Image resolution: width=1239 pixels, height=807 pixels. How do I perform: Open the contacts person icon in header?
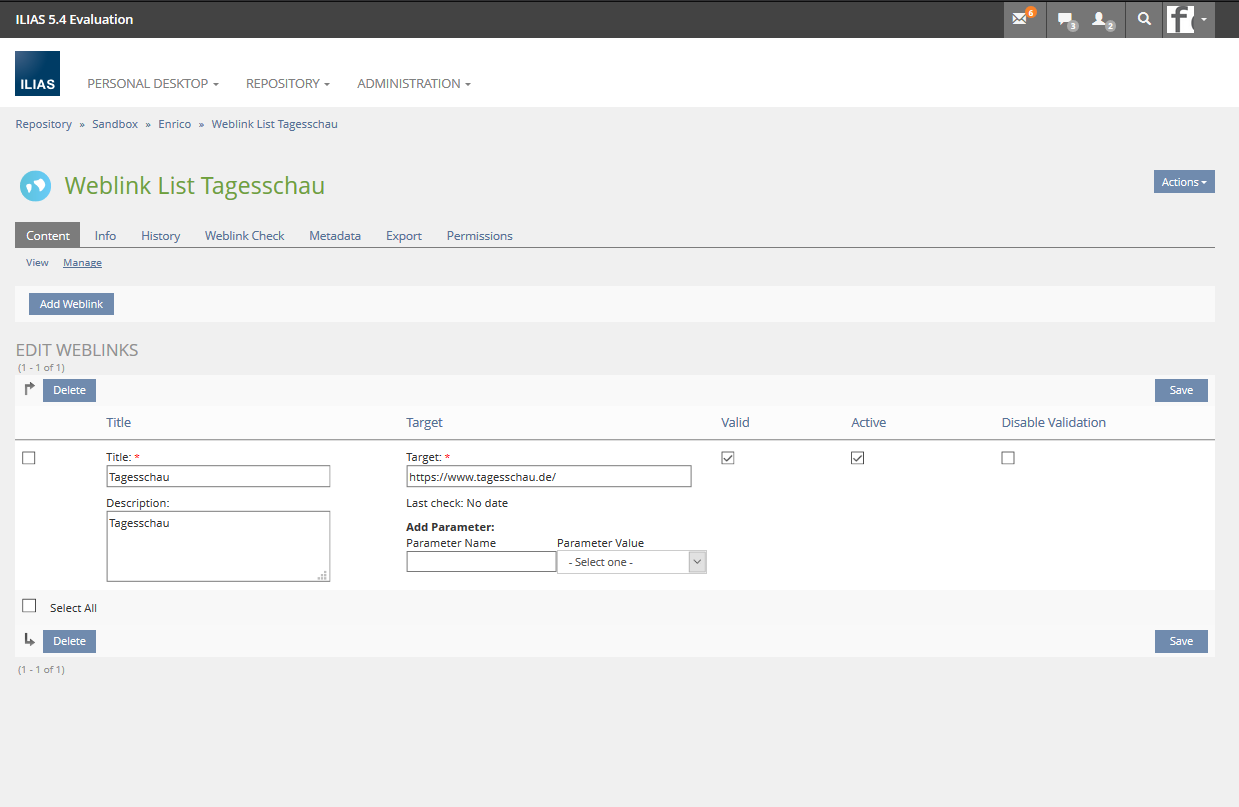[1102, 19]
